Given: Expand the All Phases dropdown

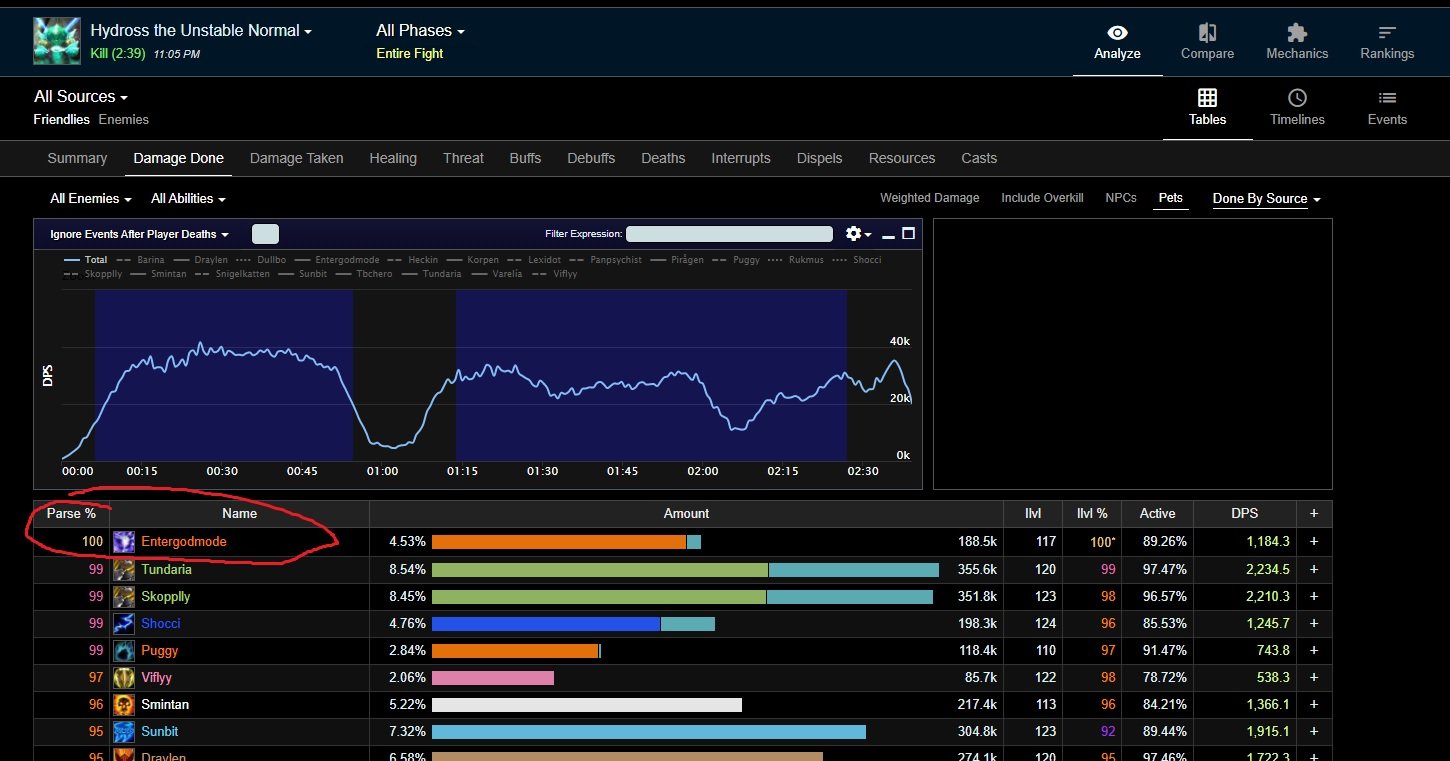Looking at the screenshot, I should click(x=420, y=31).
